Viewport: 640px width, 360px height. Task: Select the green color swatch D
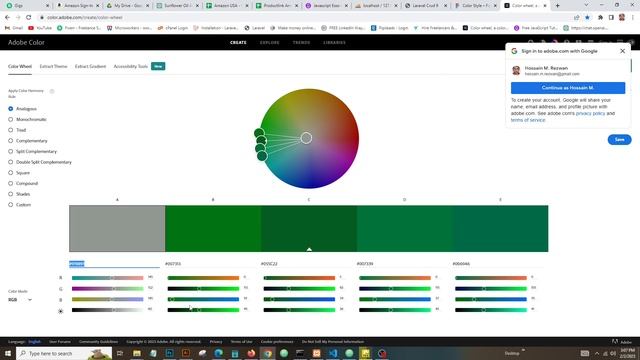click(404, 229)
